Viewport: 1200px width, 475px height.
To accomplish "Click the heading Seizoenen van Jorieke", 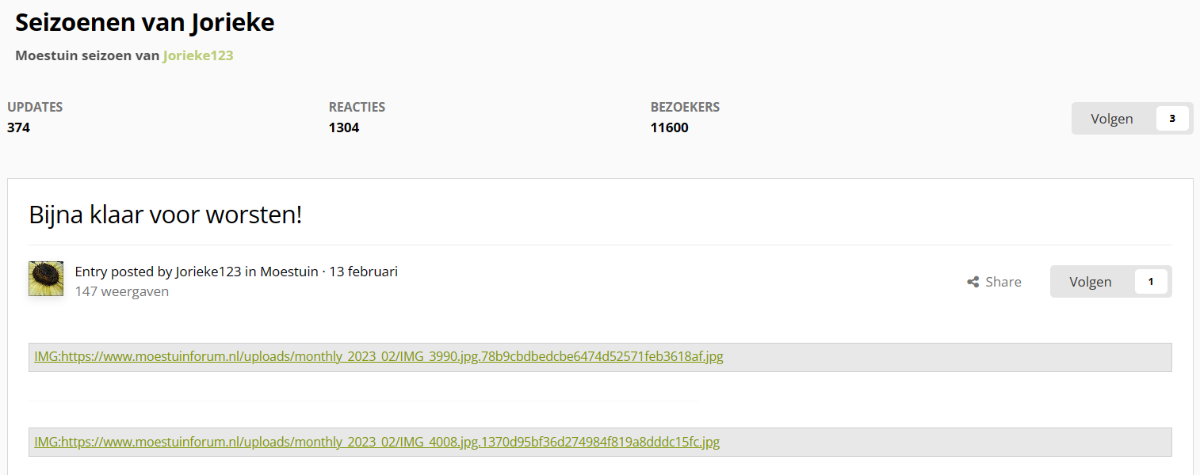I will tap(145, 22).
